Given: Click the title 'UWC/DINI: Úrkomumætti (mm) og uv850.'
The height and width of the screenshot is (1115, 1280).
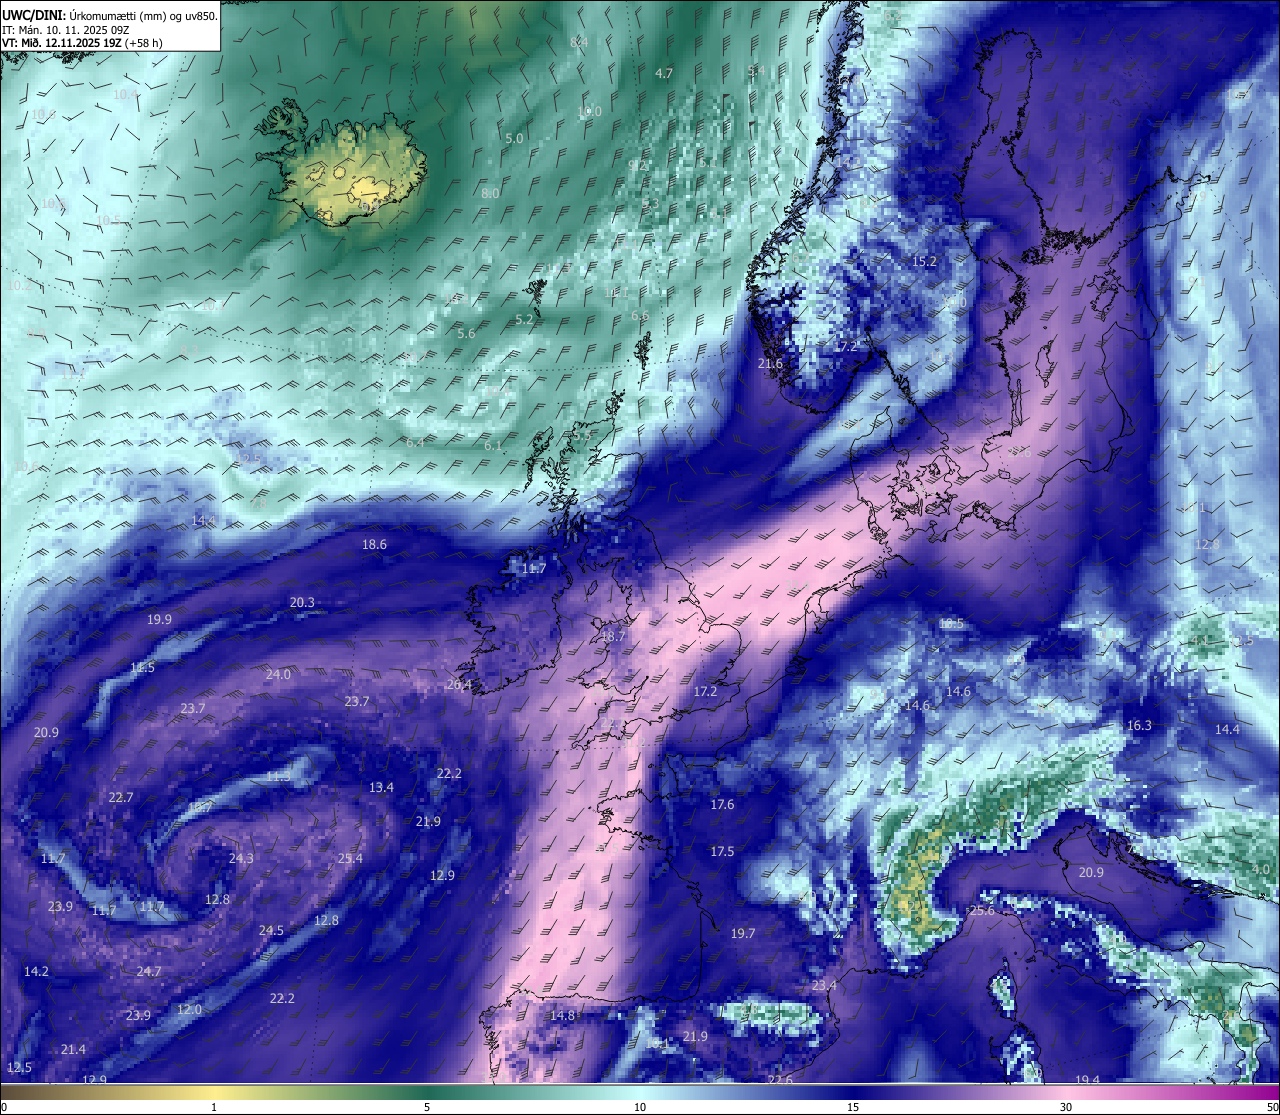Looking at the screenshot, I should pyautogui.click(x=109, y=15).
